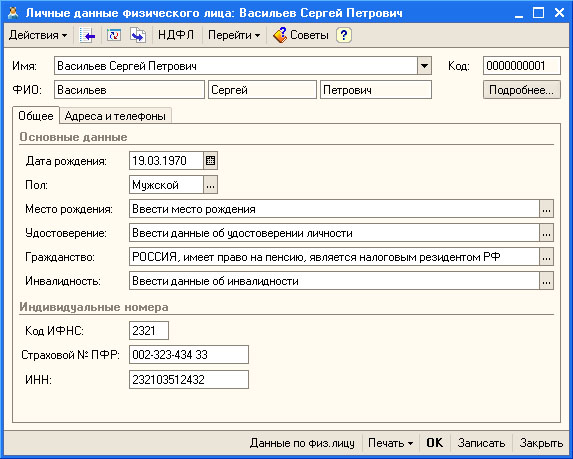
Task: Open help with the question mark icon
Action: click(344, 35)
